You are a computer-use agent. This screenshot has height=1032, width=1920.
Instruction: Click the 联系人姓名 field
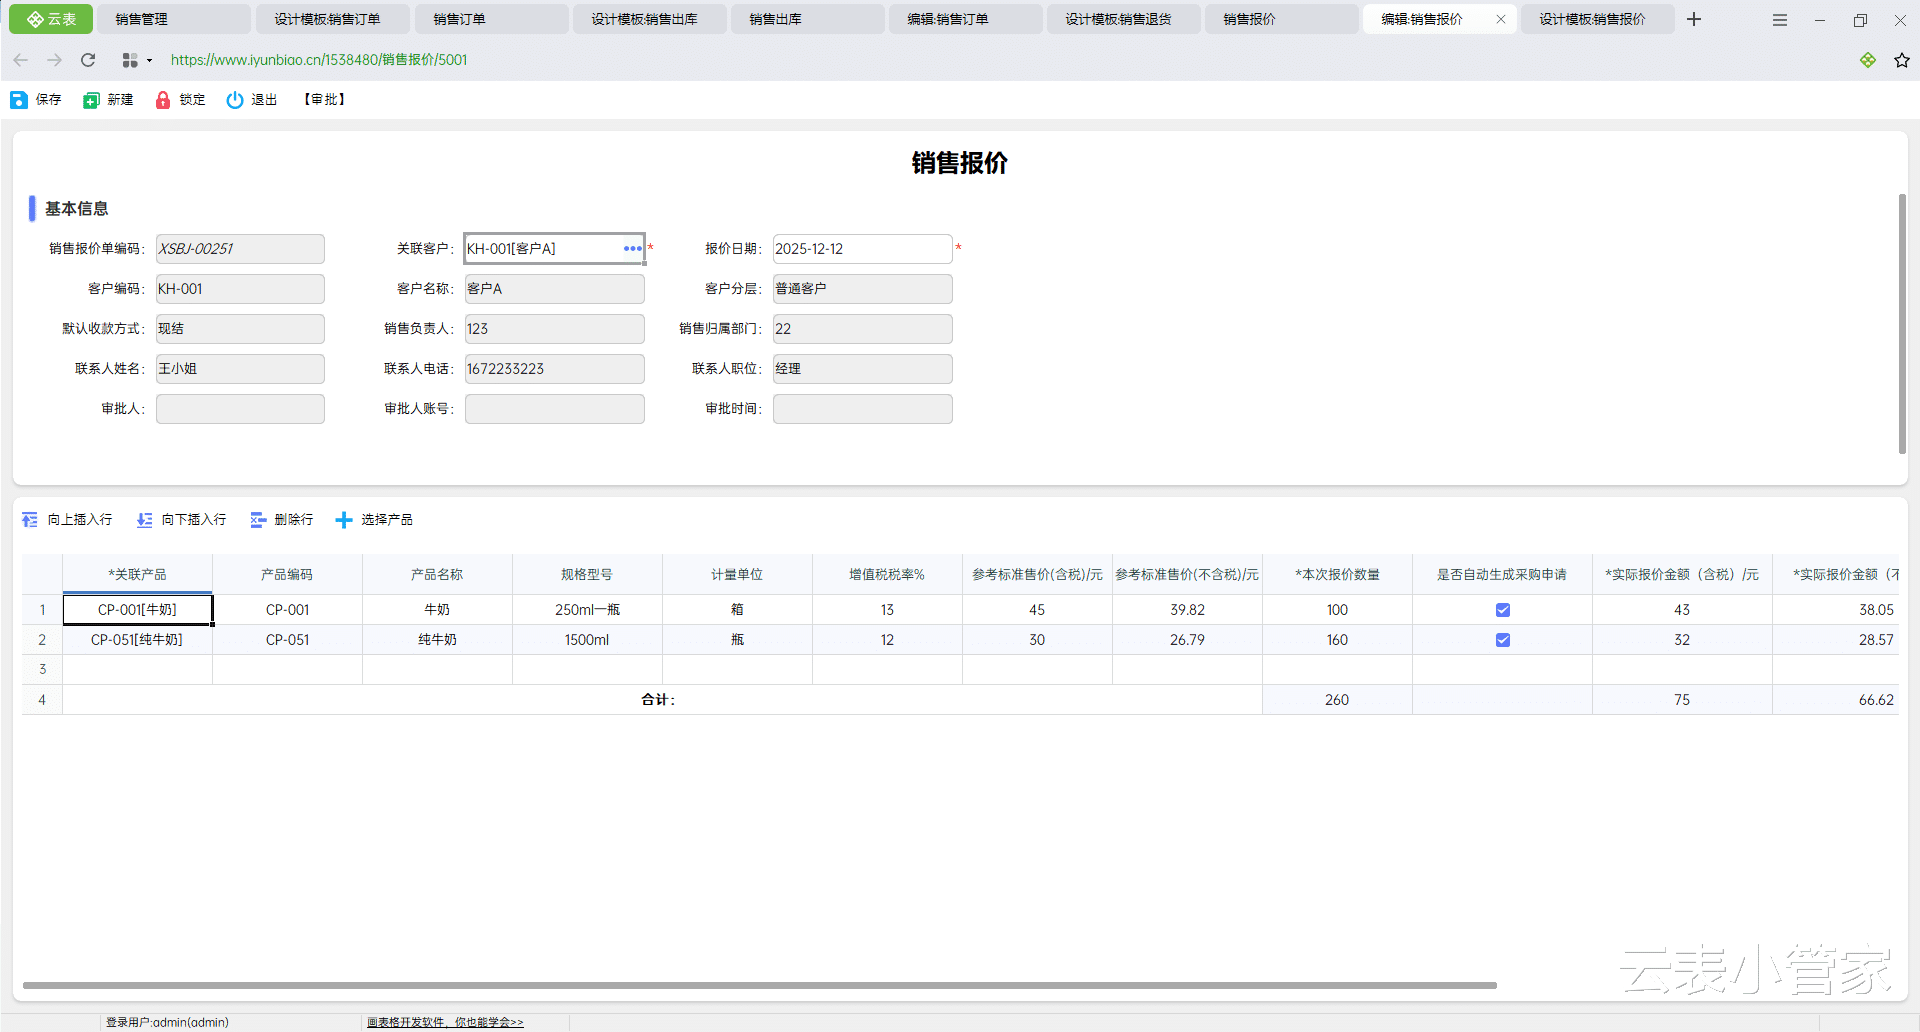pos(240,369)
